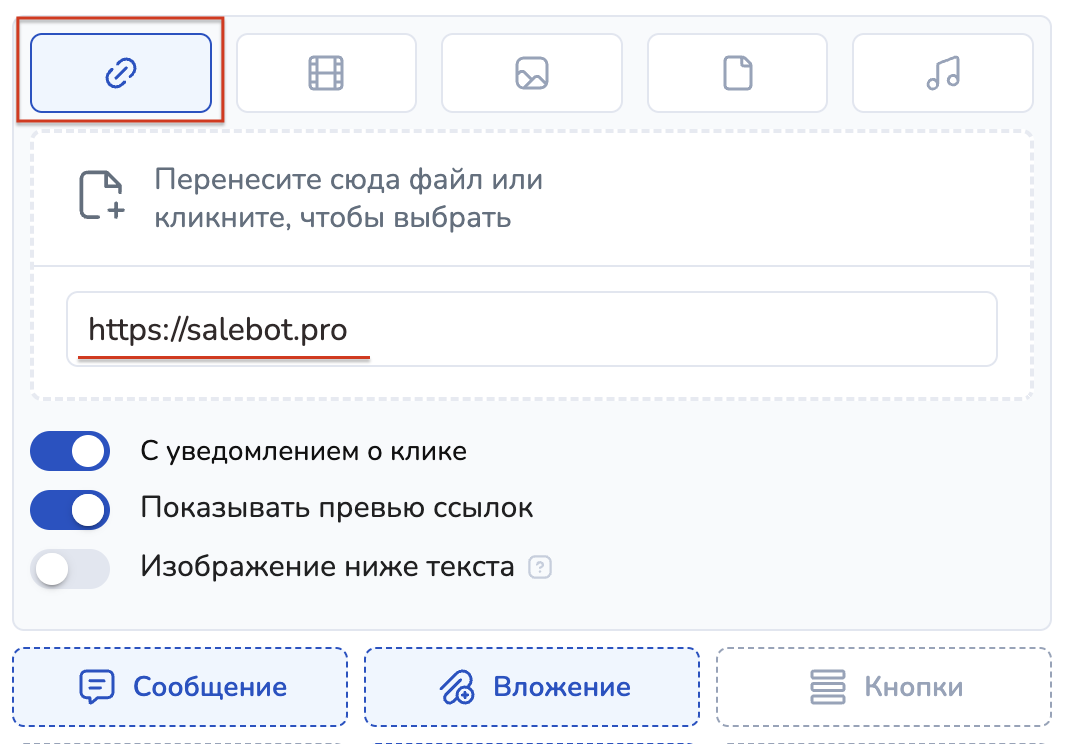Click the Показывать превью ссылок label
Viewport: 1074px width, 744px height.
pos(337,508)
